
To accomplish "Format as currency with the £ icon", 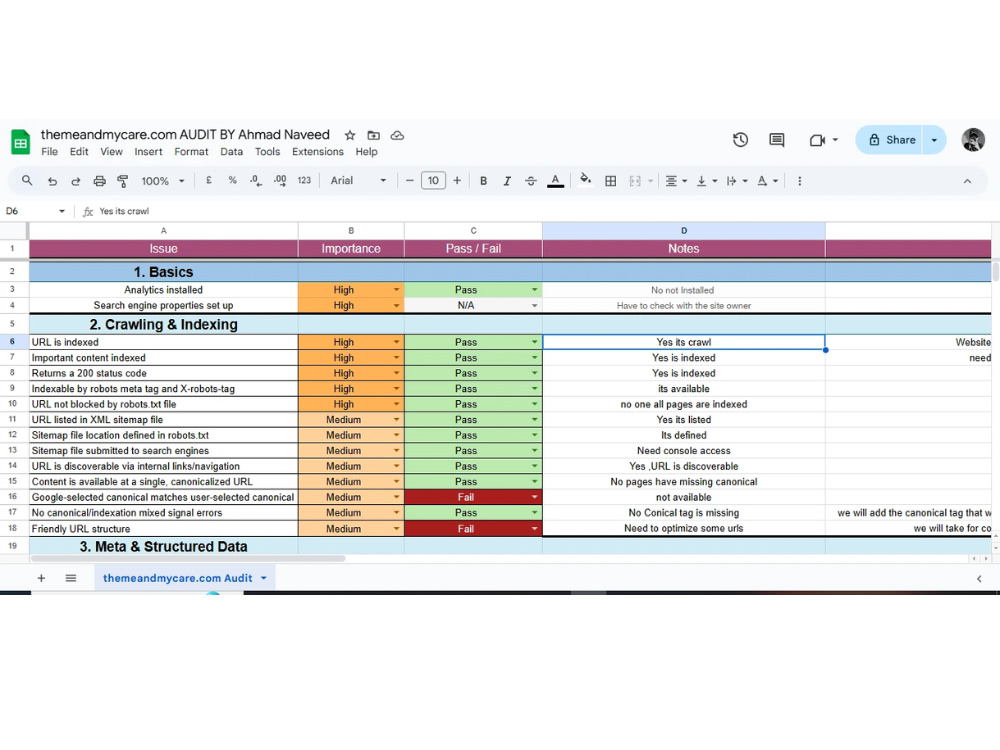I will 209,180.
